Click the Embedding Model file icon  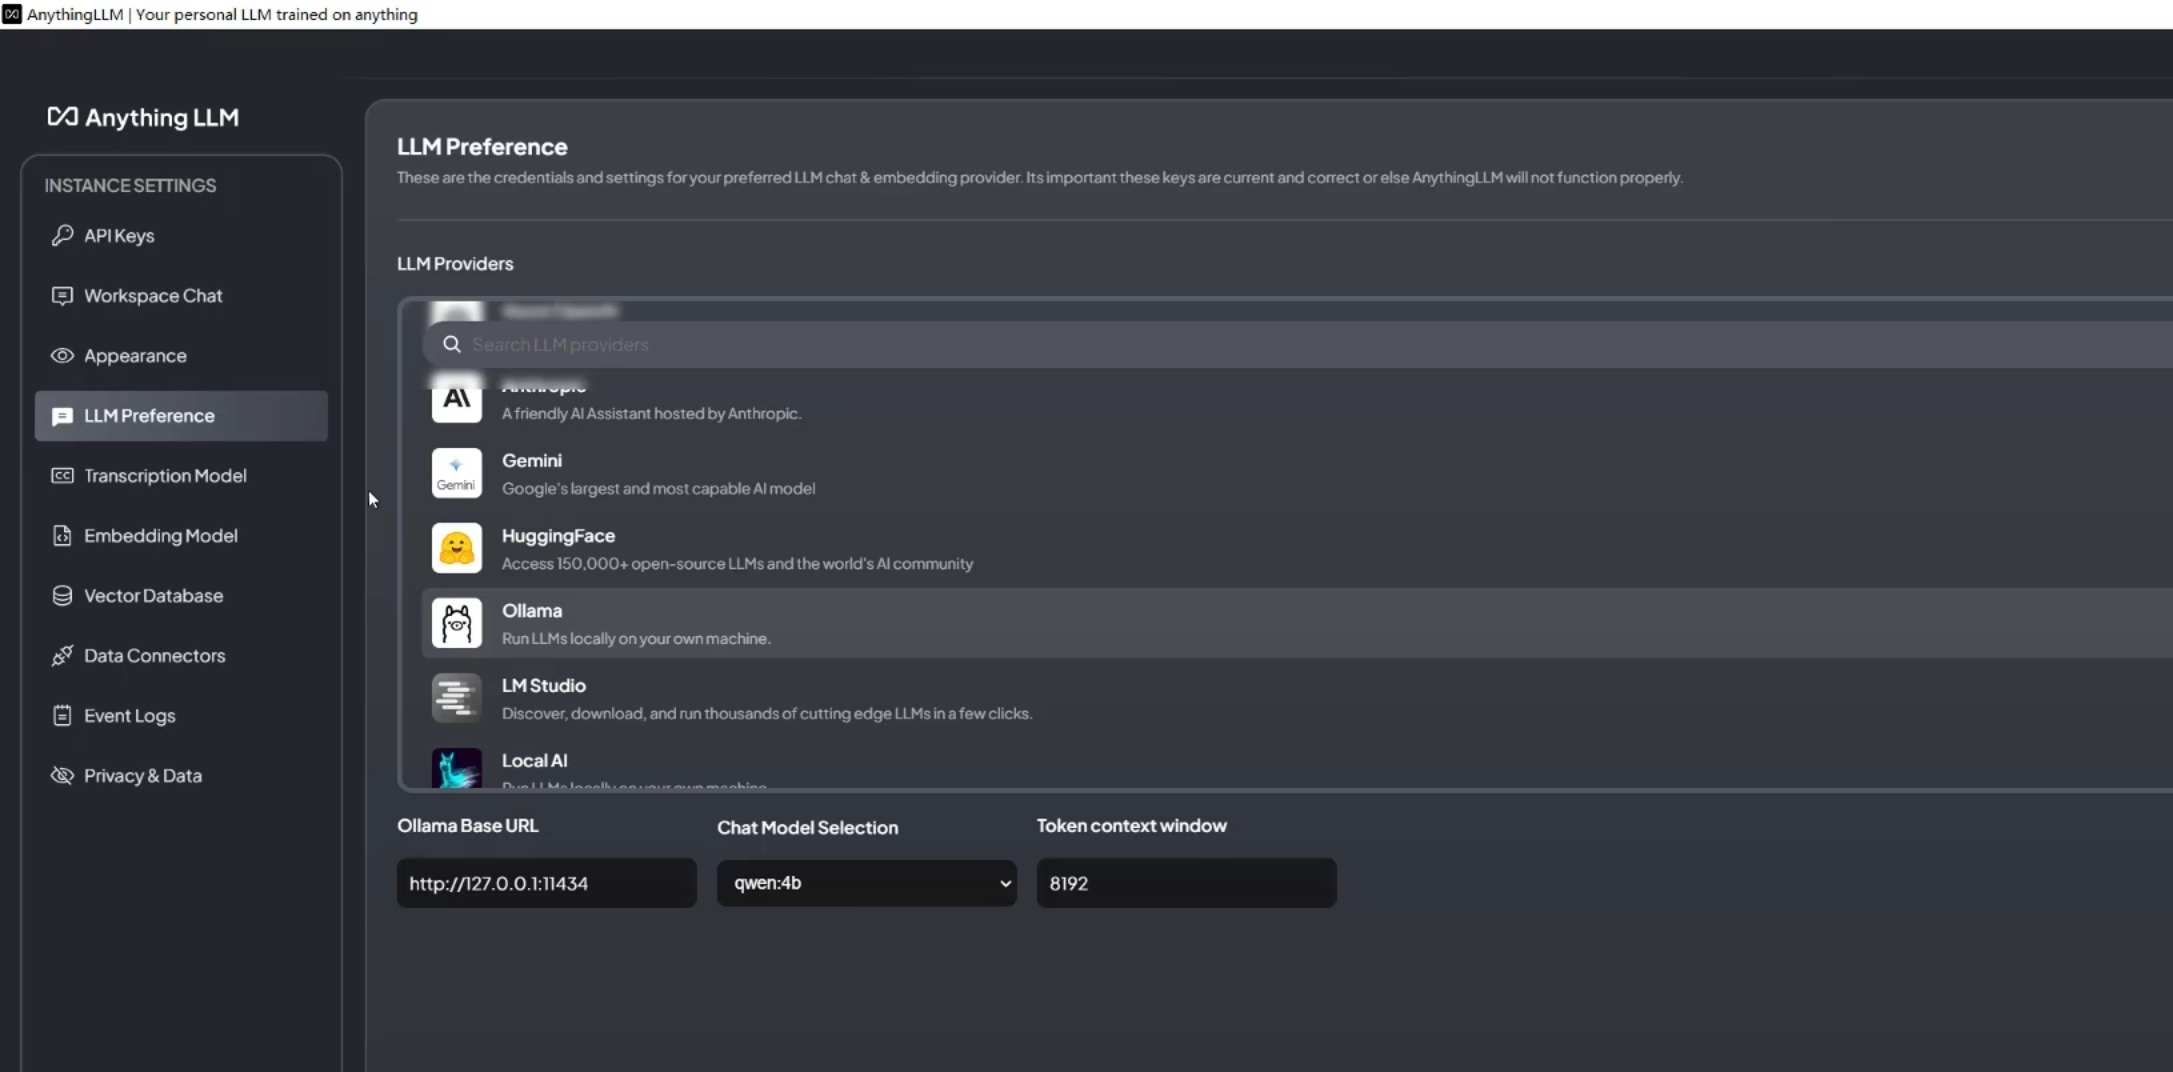click(x=62, y=535)
